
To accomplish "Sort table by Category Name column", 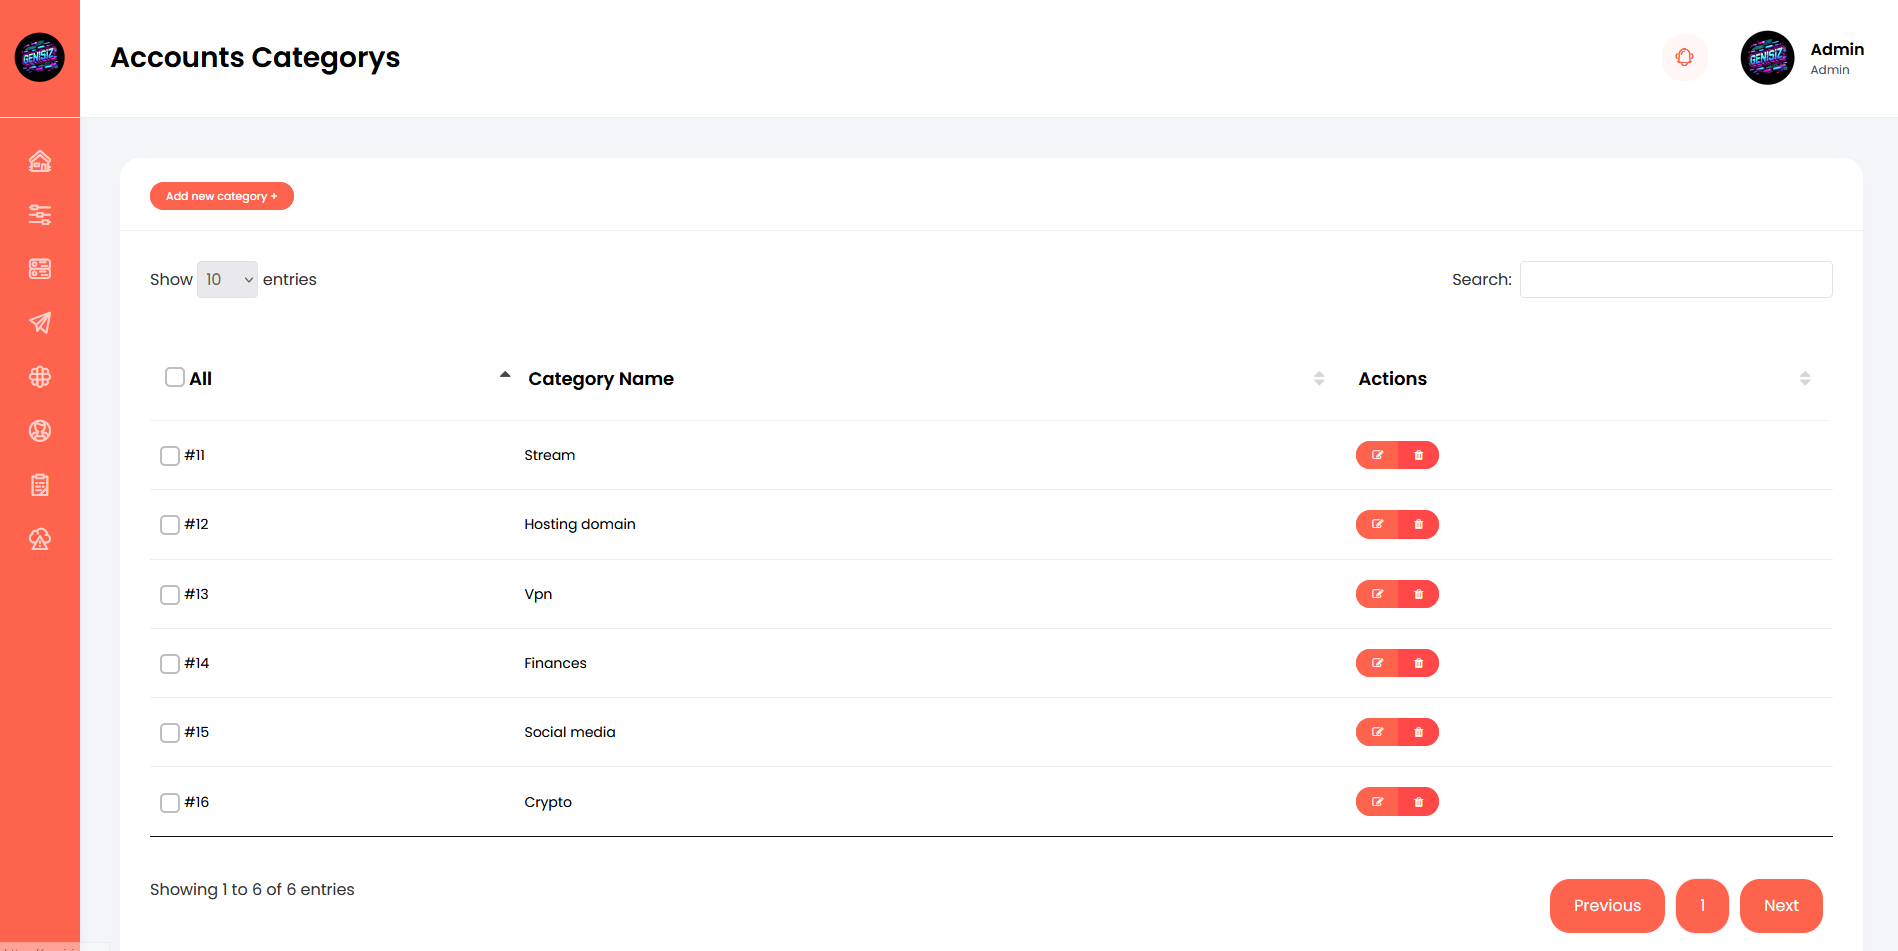I will point(601,379).
